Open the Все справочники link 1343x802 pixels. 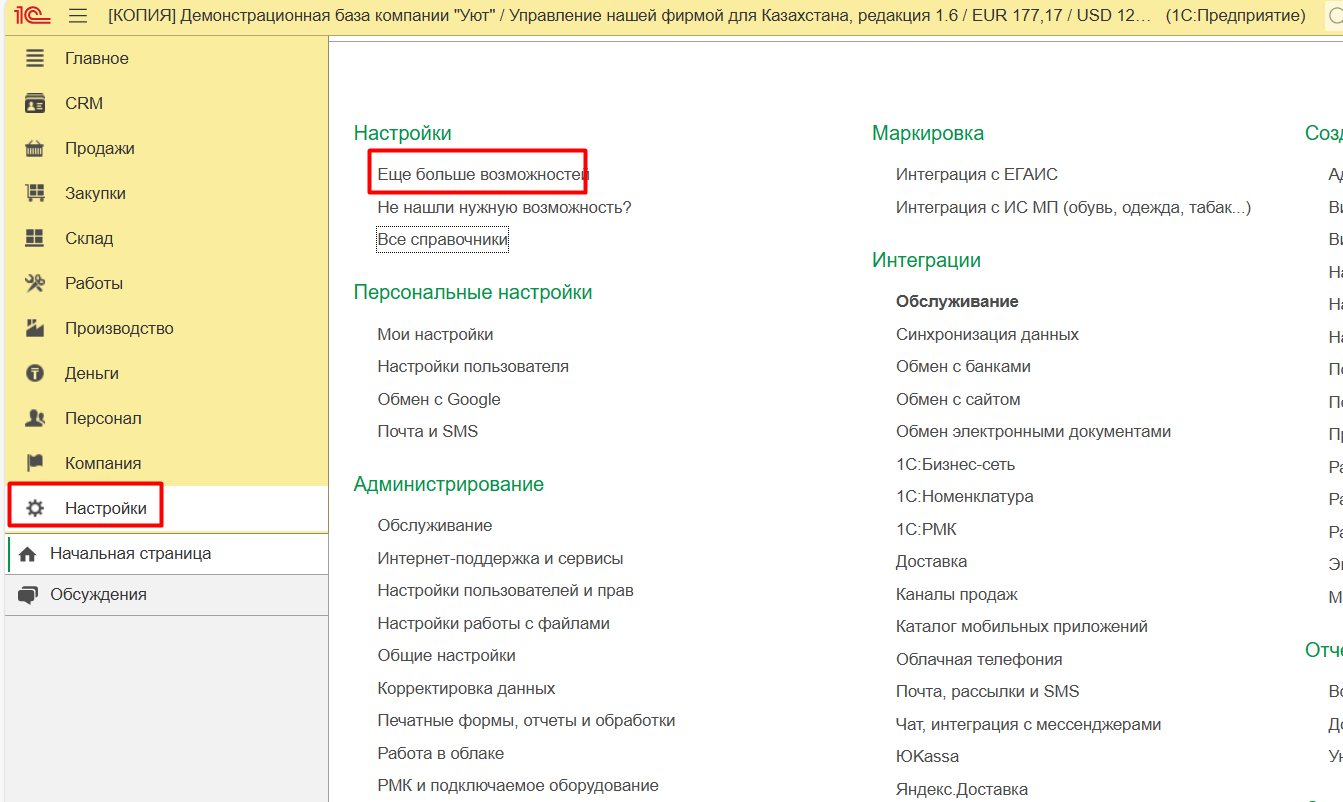pos(442,240)
